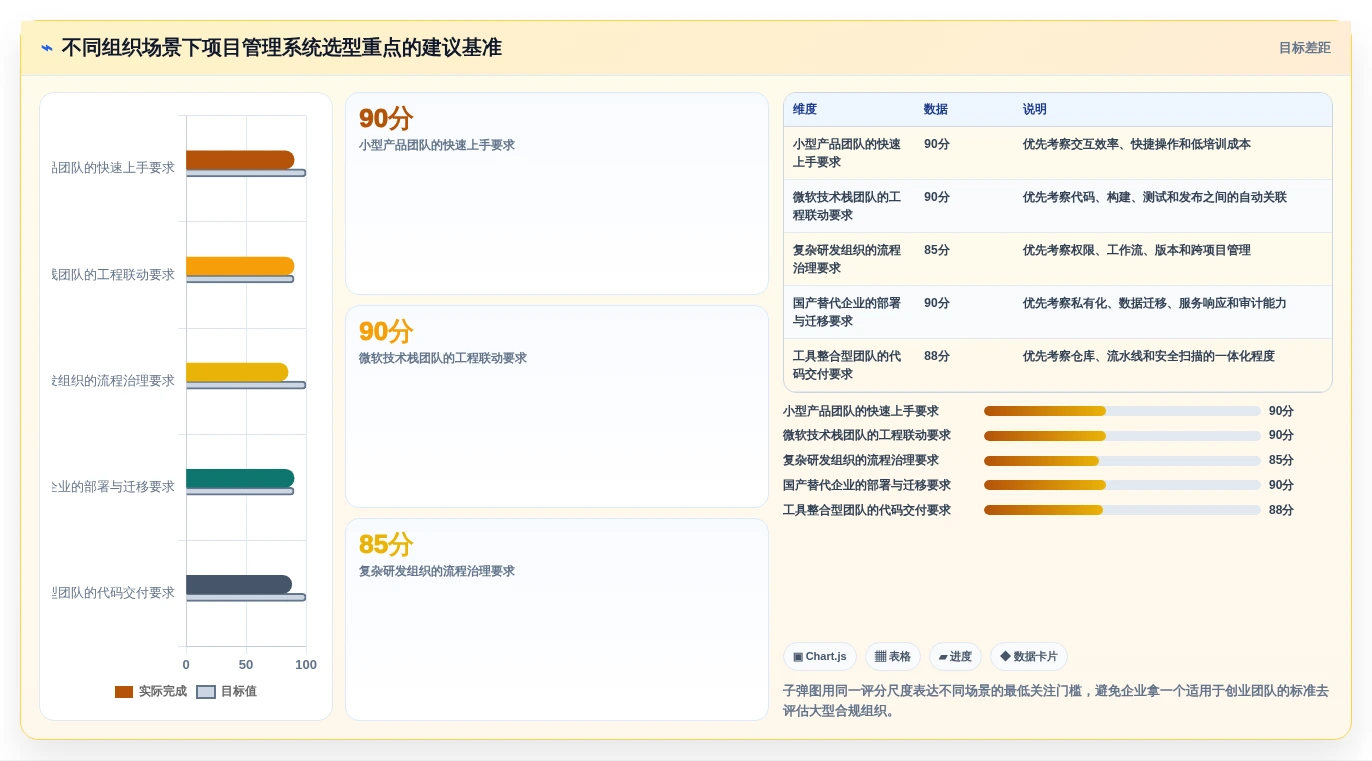Click description 优先考察权限、工作流、版本和跨项目管理
The image size is (1372, 761).
(1137, 250)
